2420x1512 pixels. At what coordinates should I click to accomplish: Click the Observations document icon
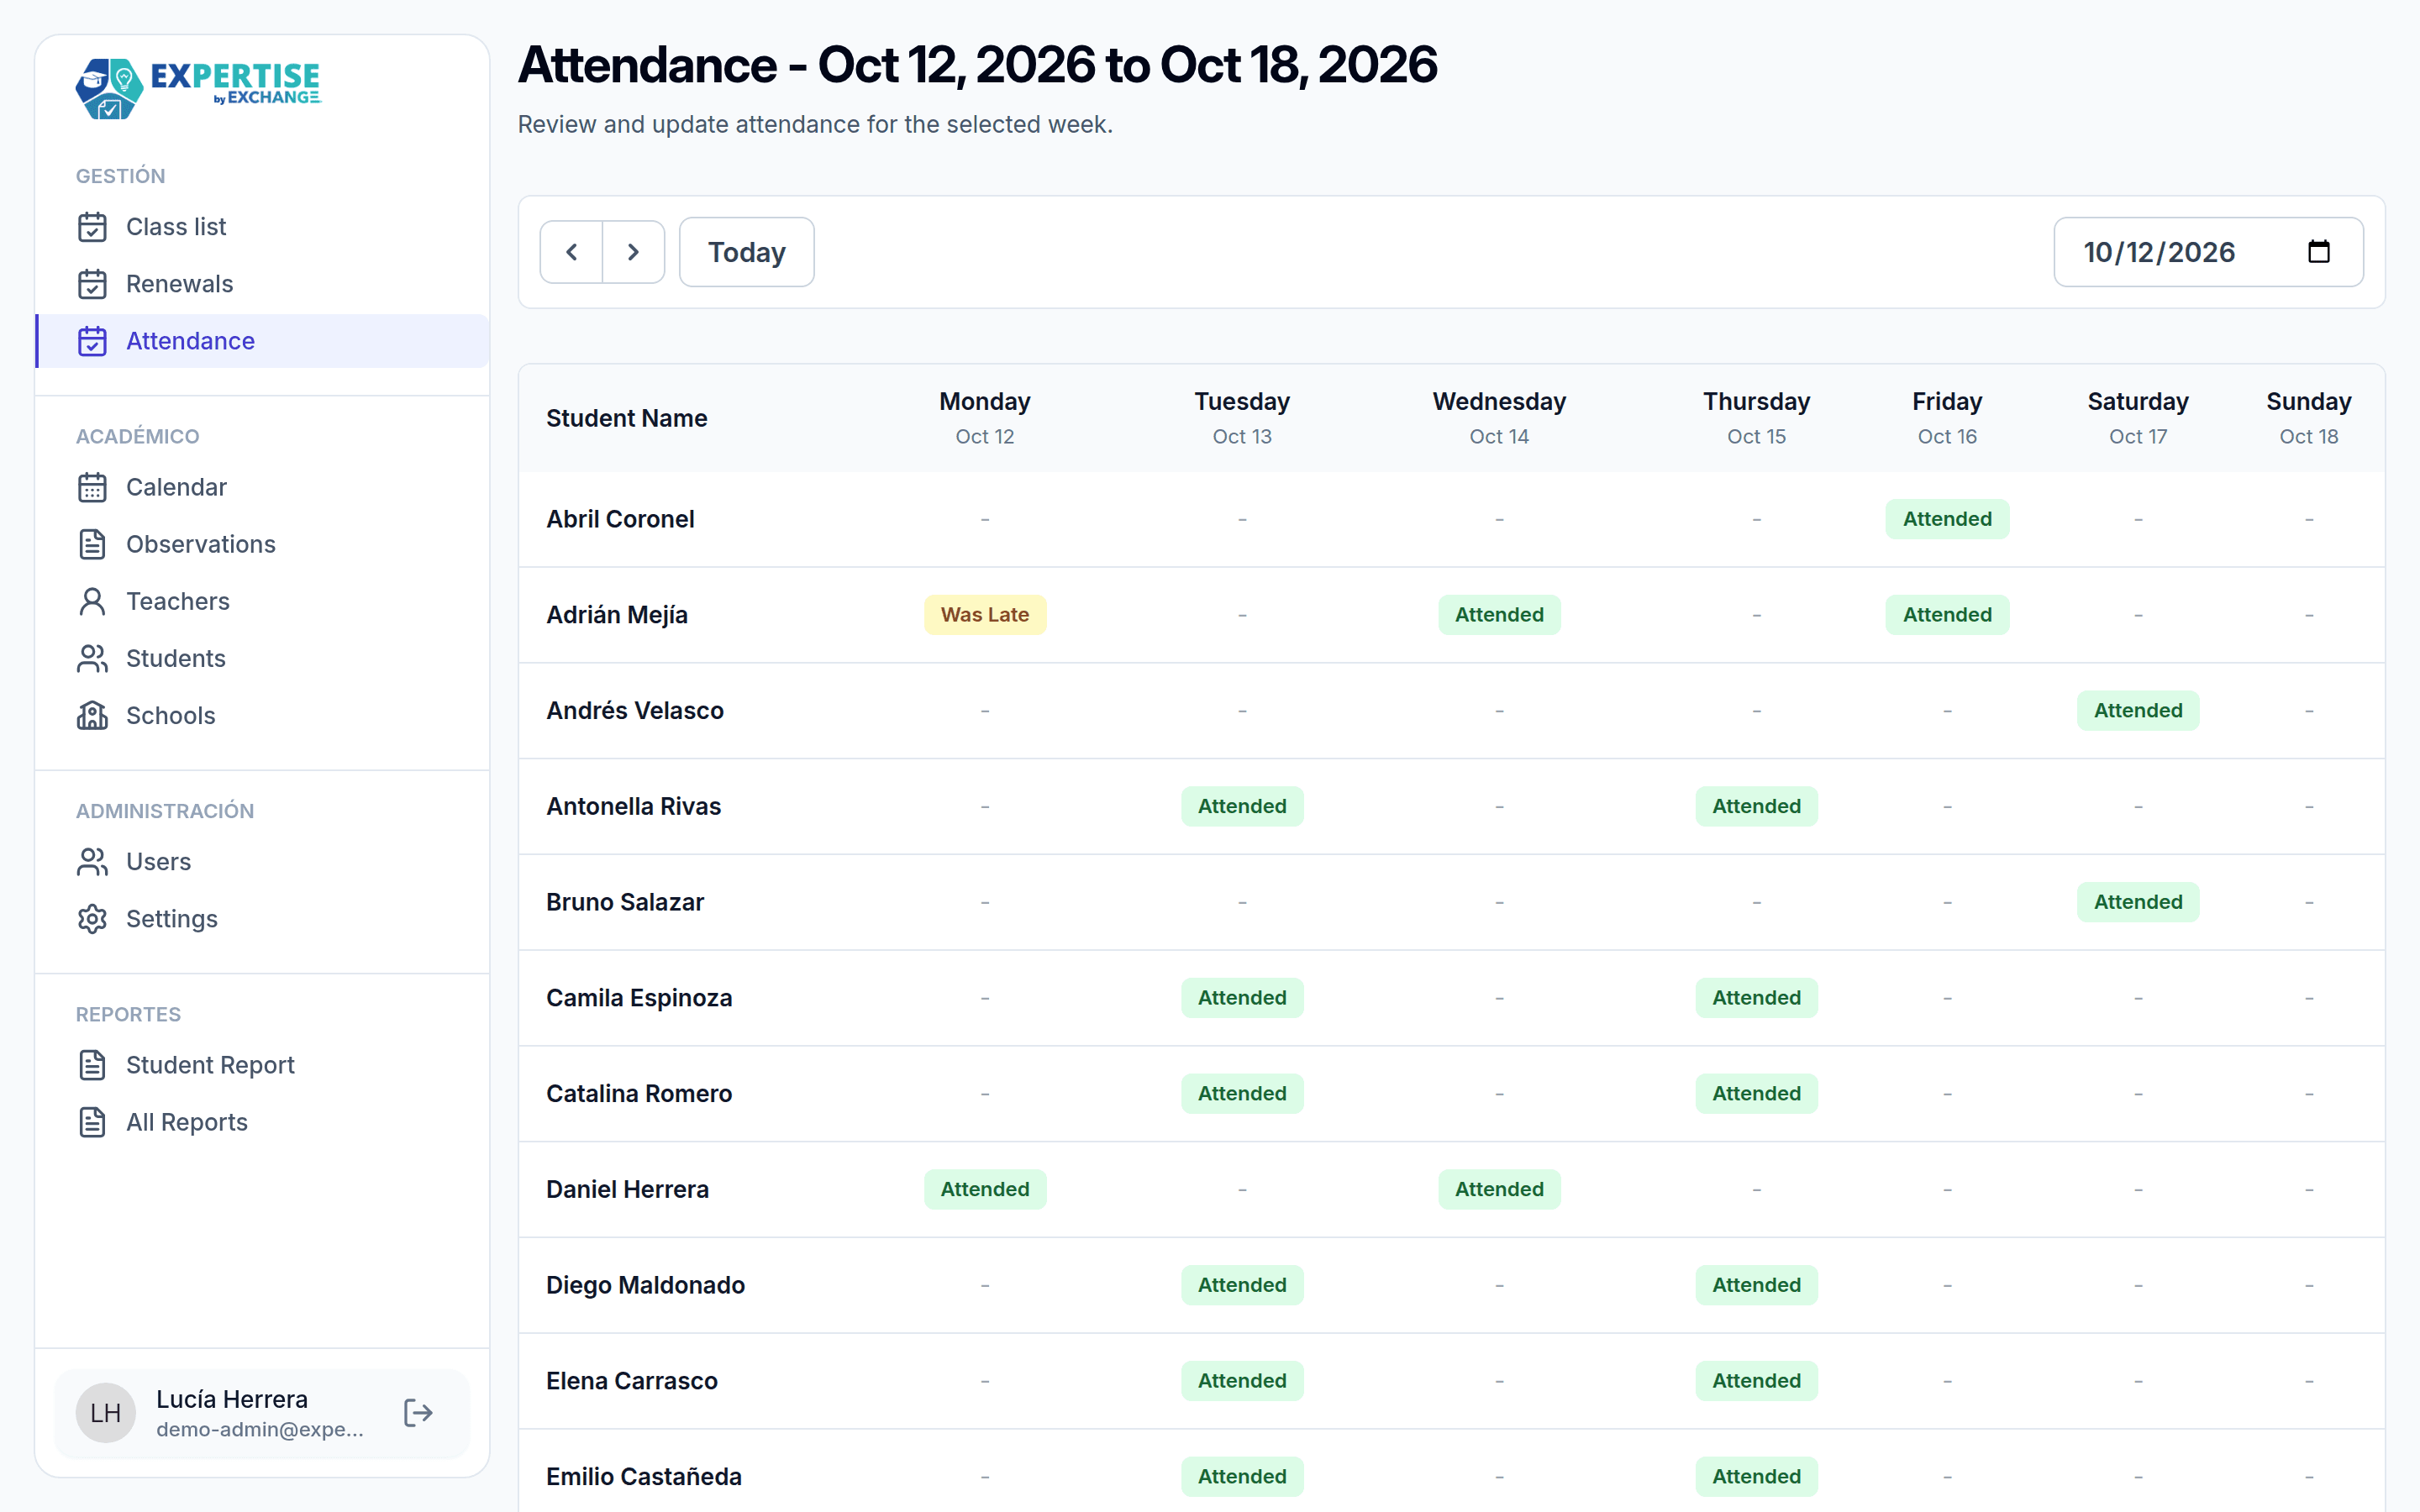(92, 544)
